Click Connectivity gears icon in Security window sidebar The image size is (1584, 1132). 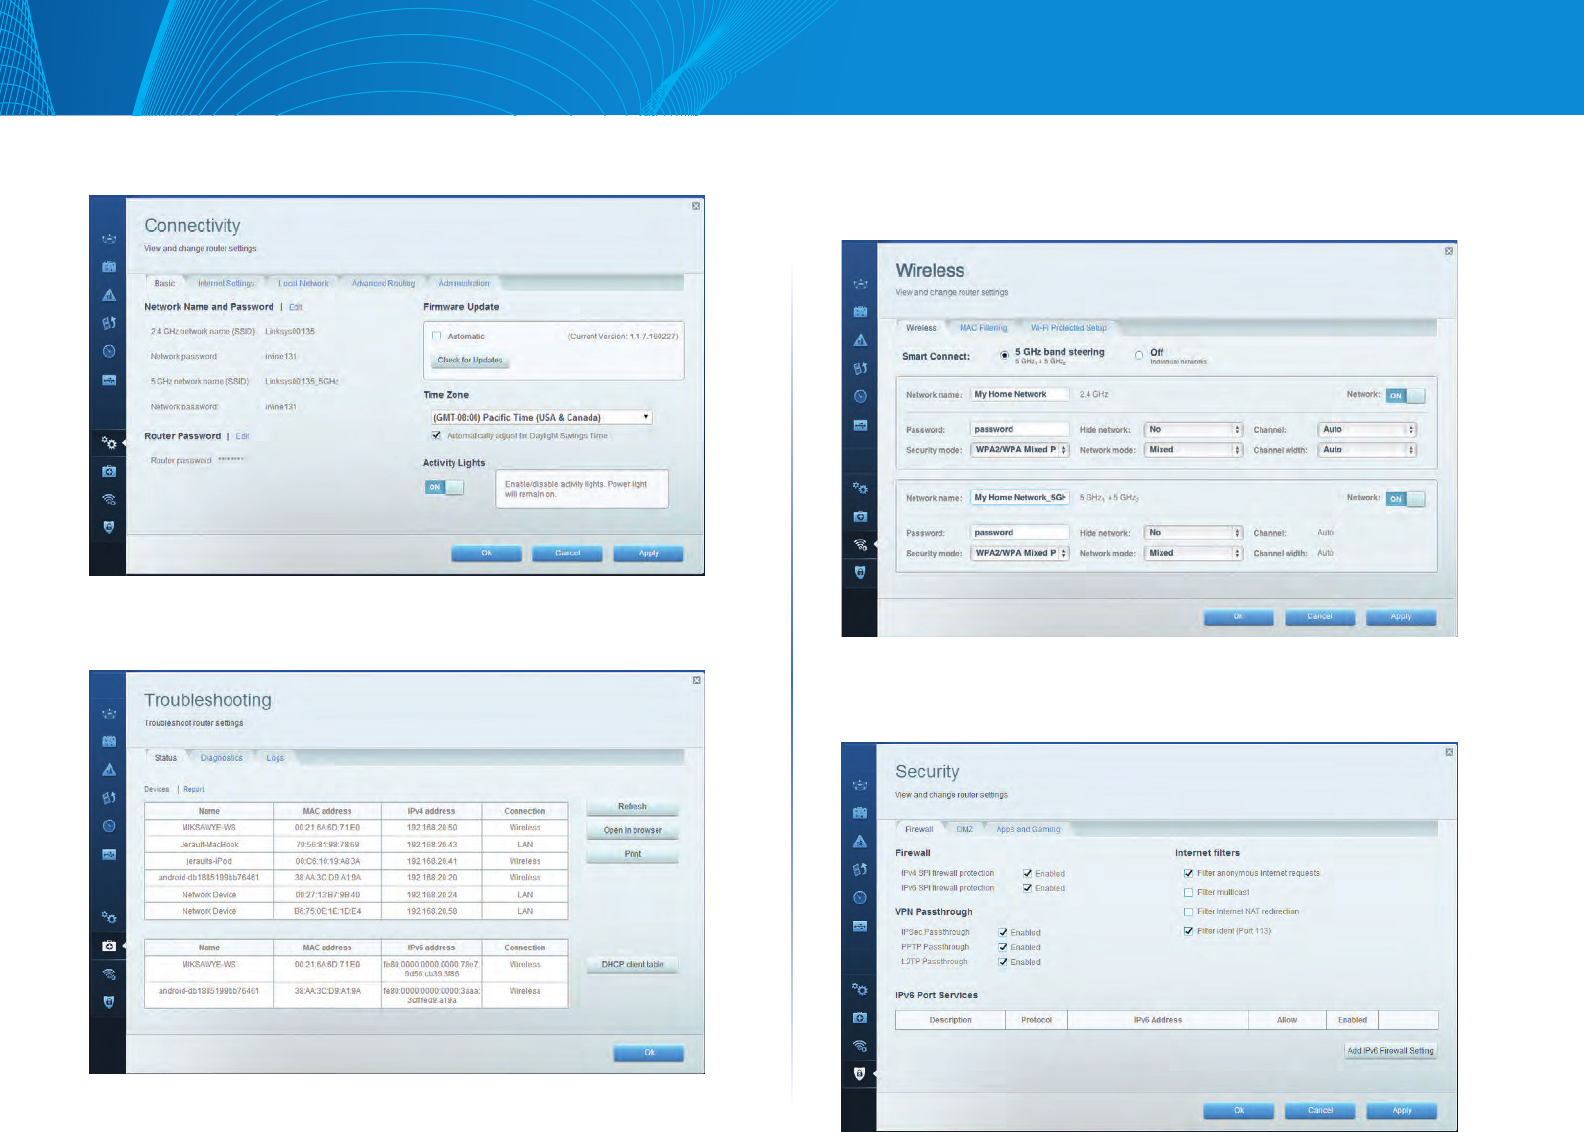click(860, 989)
